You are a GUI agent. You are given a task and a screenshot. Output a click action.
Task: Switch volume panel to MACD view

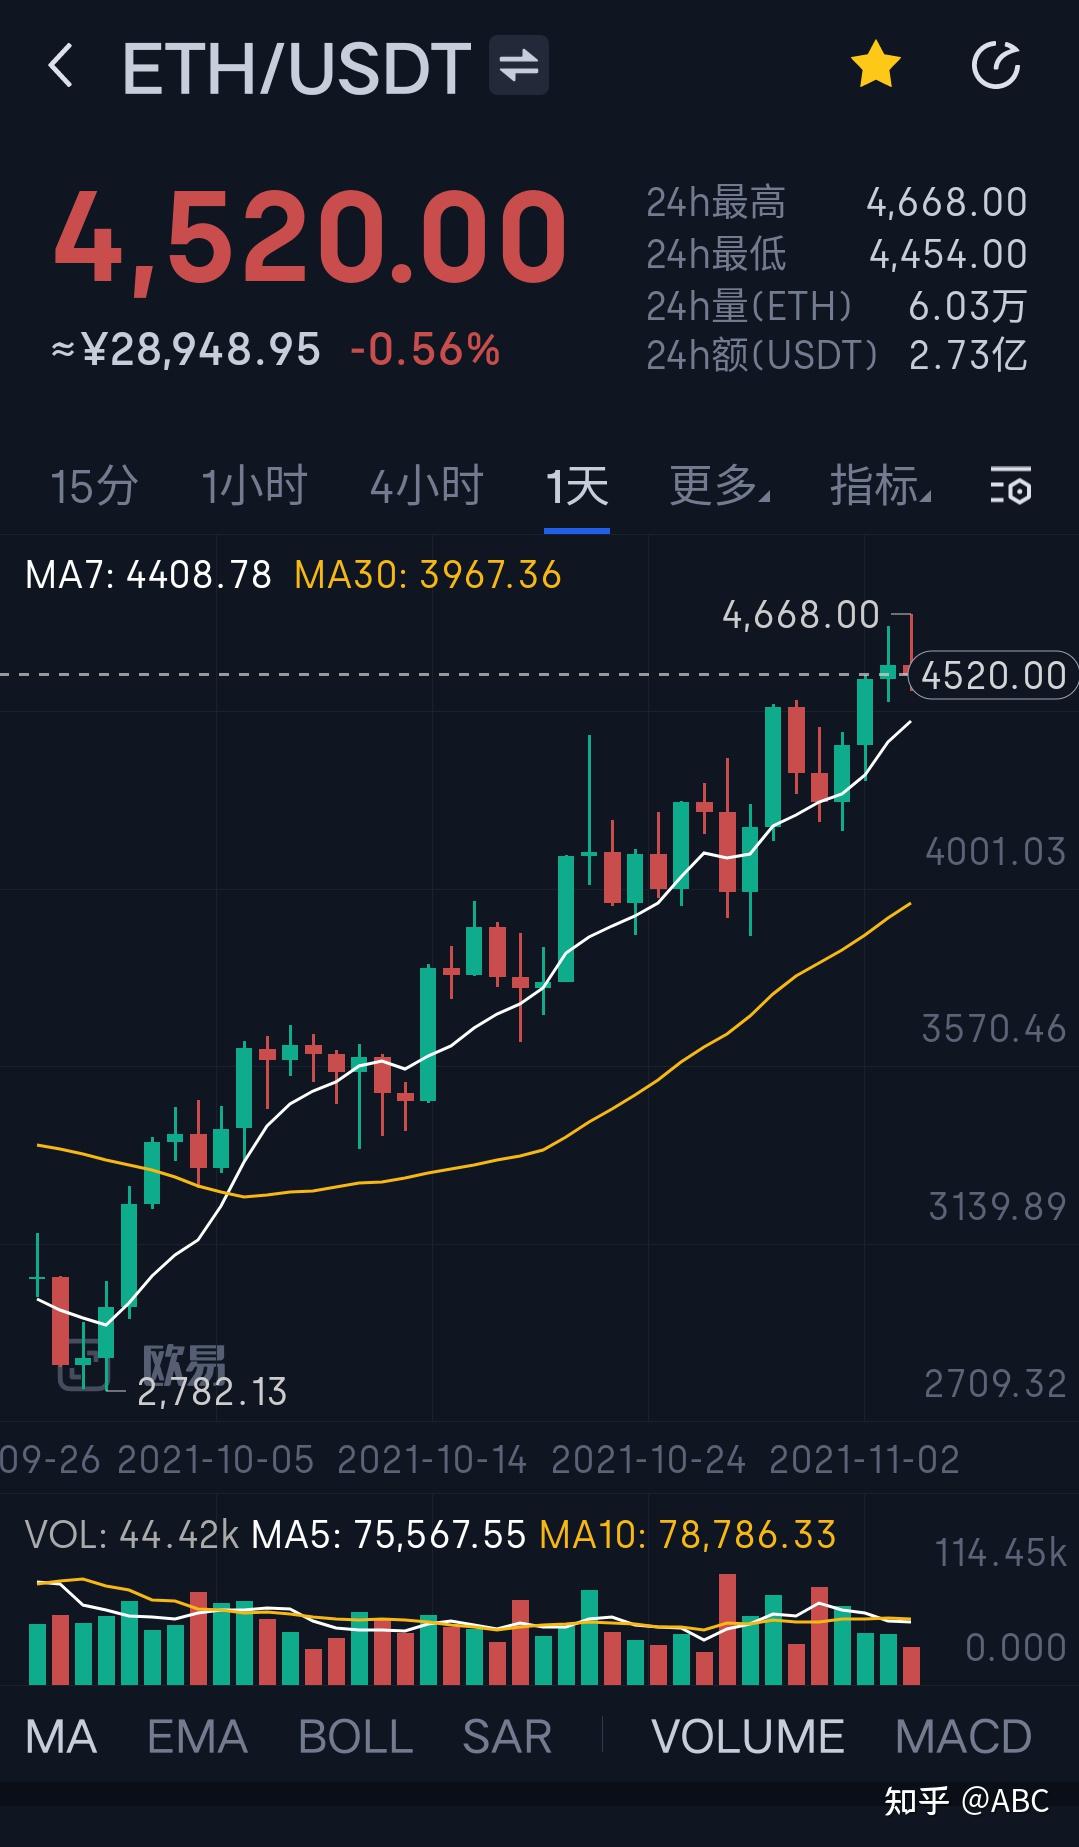tap(967, 1737)
